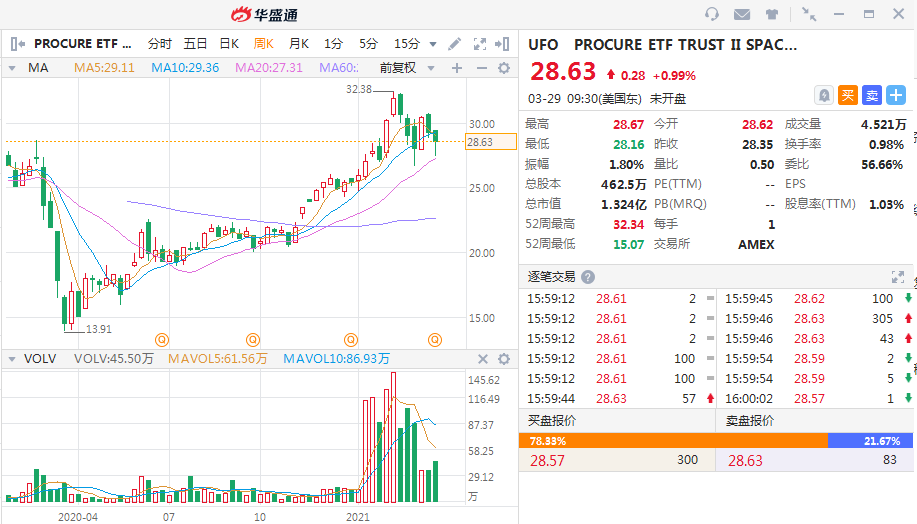Click the 总市值 value 1.324亿
This screenshot has width=917, height=524.
(x=623, y=205)
